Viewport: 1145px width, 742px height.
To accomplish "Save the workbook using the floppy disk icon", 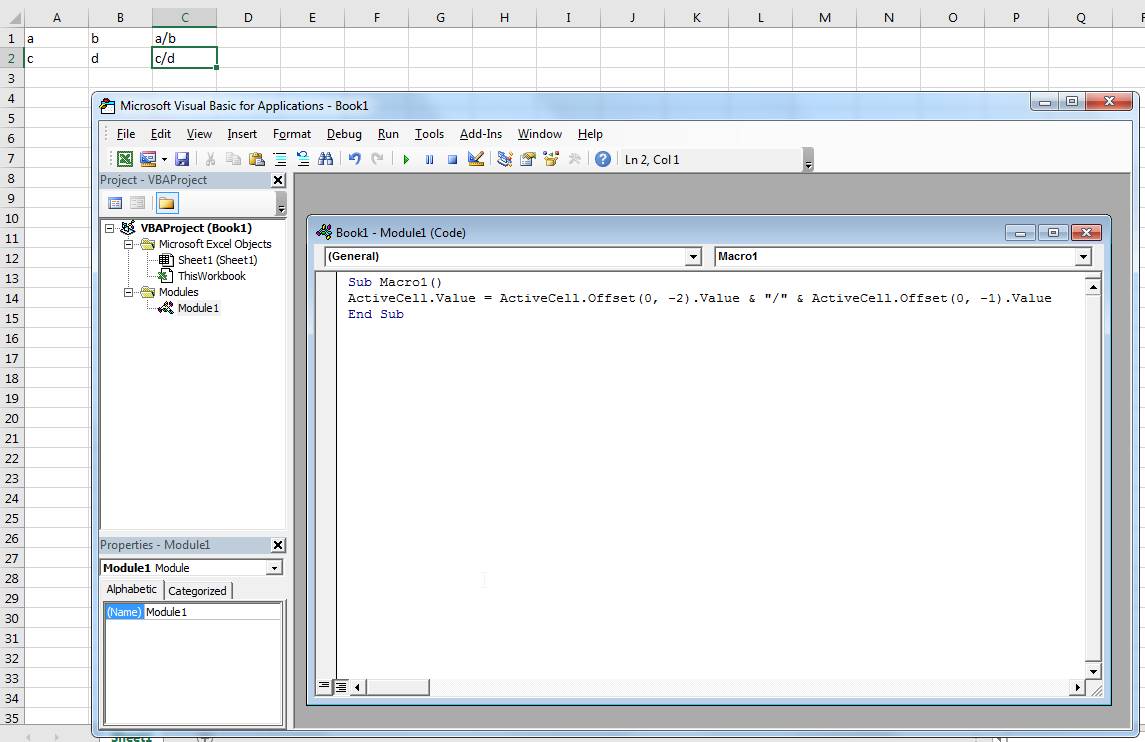I will click(182, 159).
